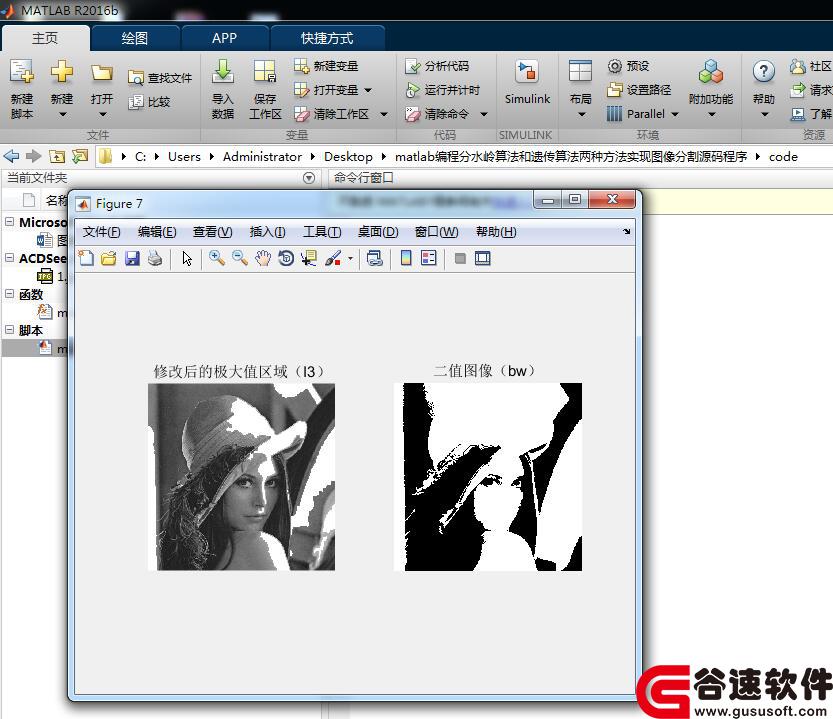The height and width of the screenshot is (719, 833).
Task: Open 文件(F) menu in Figure 7
Action: coord(101,232)
